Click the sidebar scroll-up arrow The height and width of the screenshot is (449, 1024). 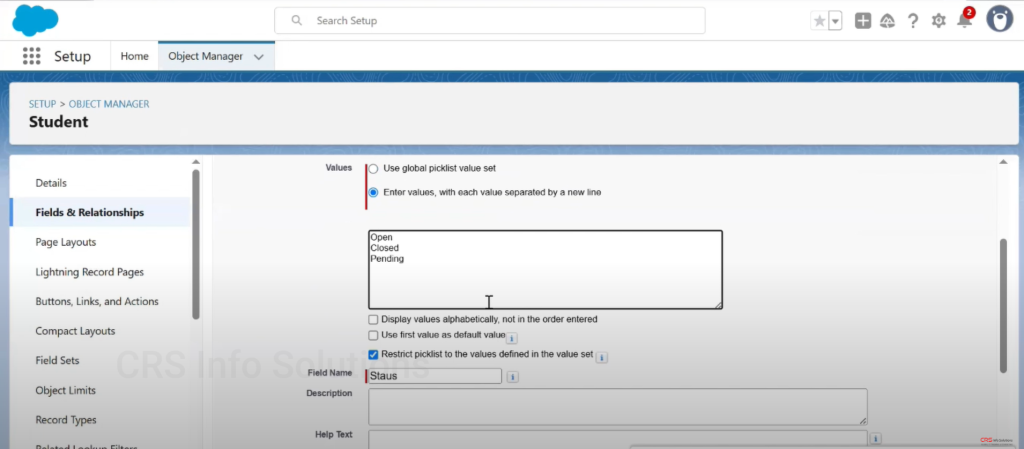195,162
